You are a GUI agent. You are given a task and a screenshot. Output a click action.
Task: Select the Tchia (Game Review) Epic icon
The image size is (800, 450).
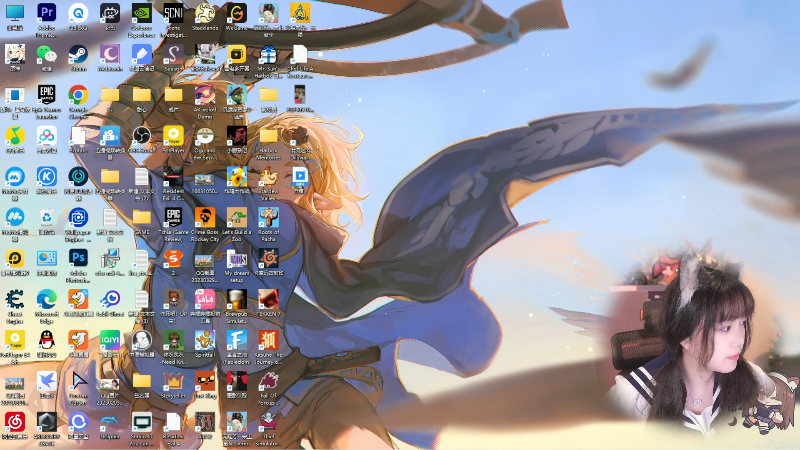tap(173, 217)
